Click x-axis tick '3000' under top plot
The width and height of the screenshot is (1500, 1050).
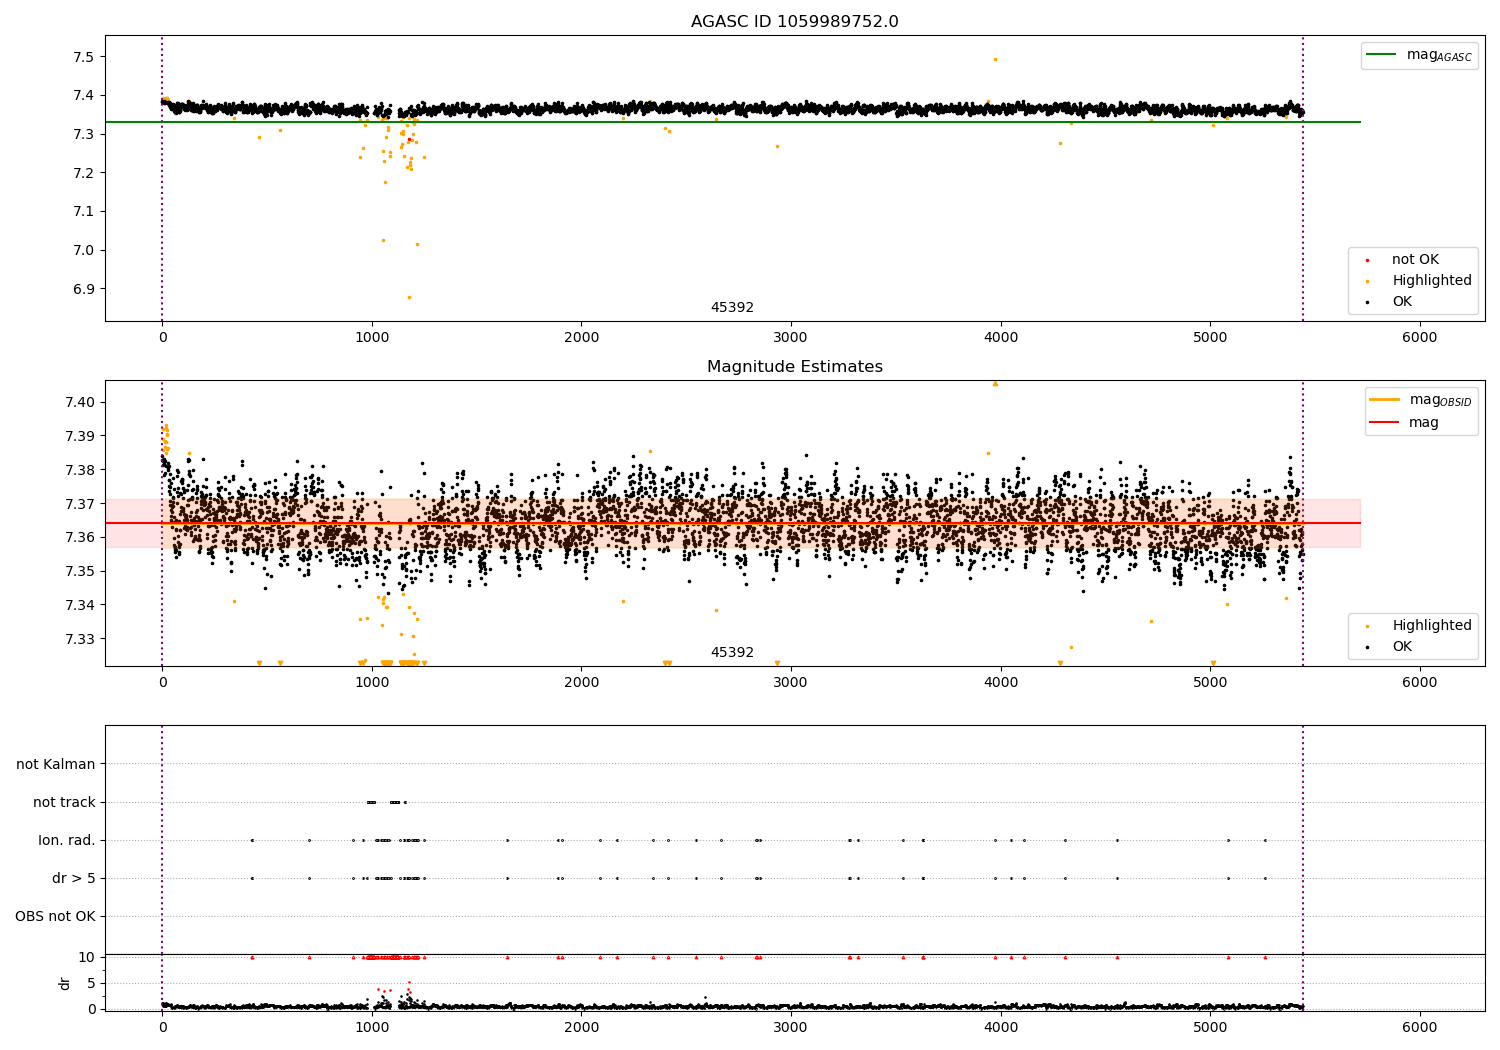[x=791, y=338]
